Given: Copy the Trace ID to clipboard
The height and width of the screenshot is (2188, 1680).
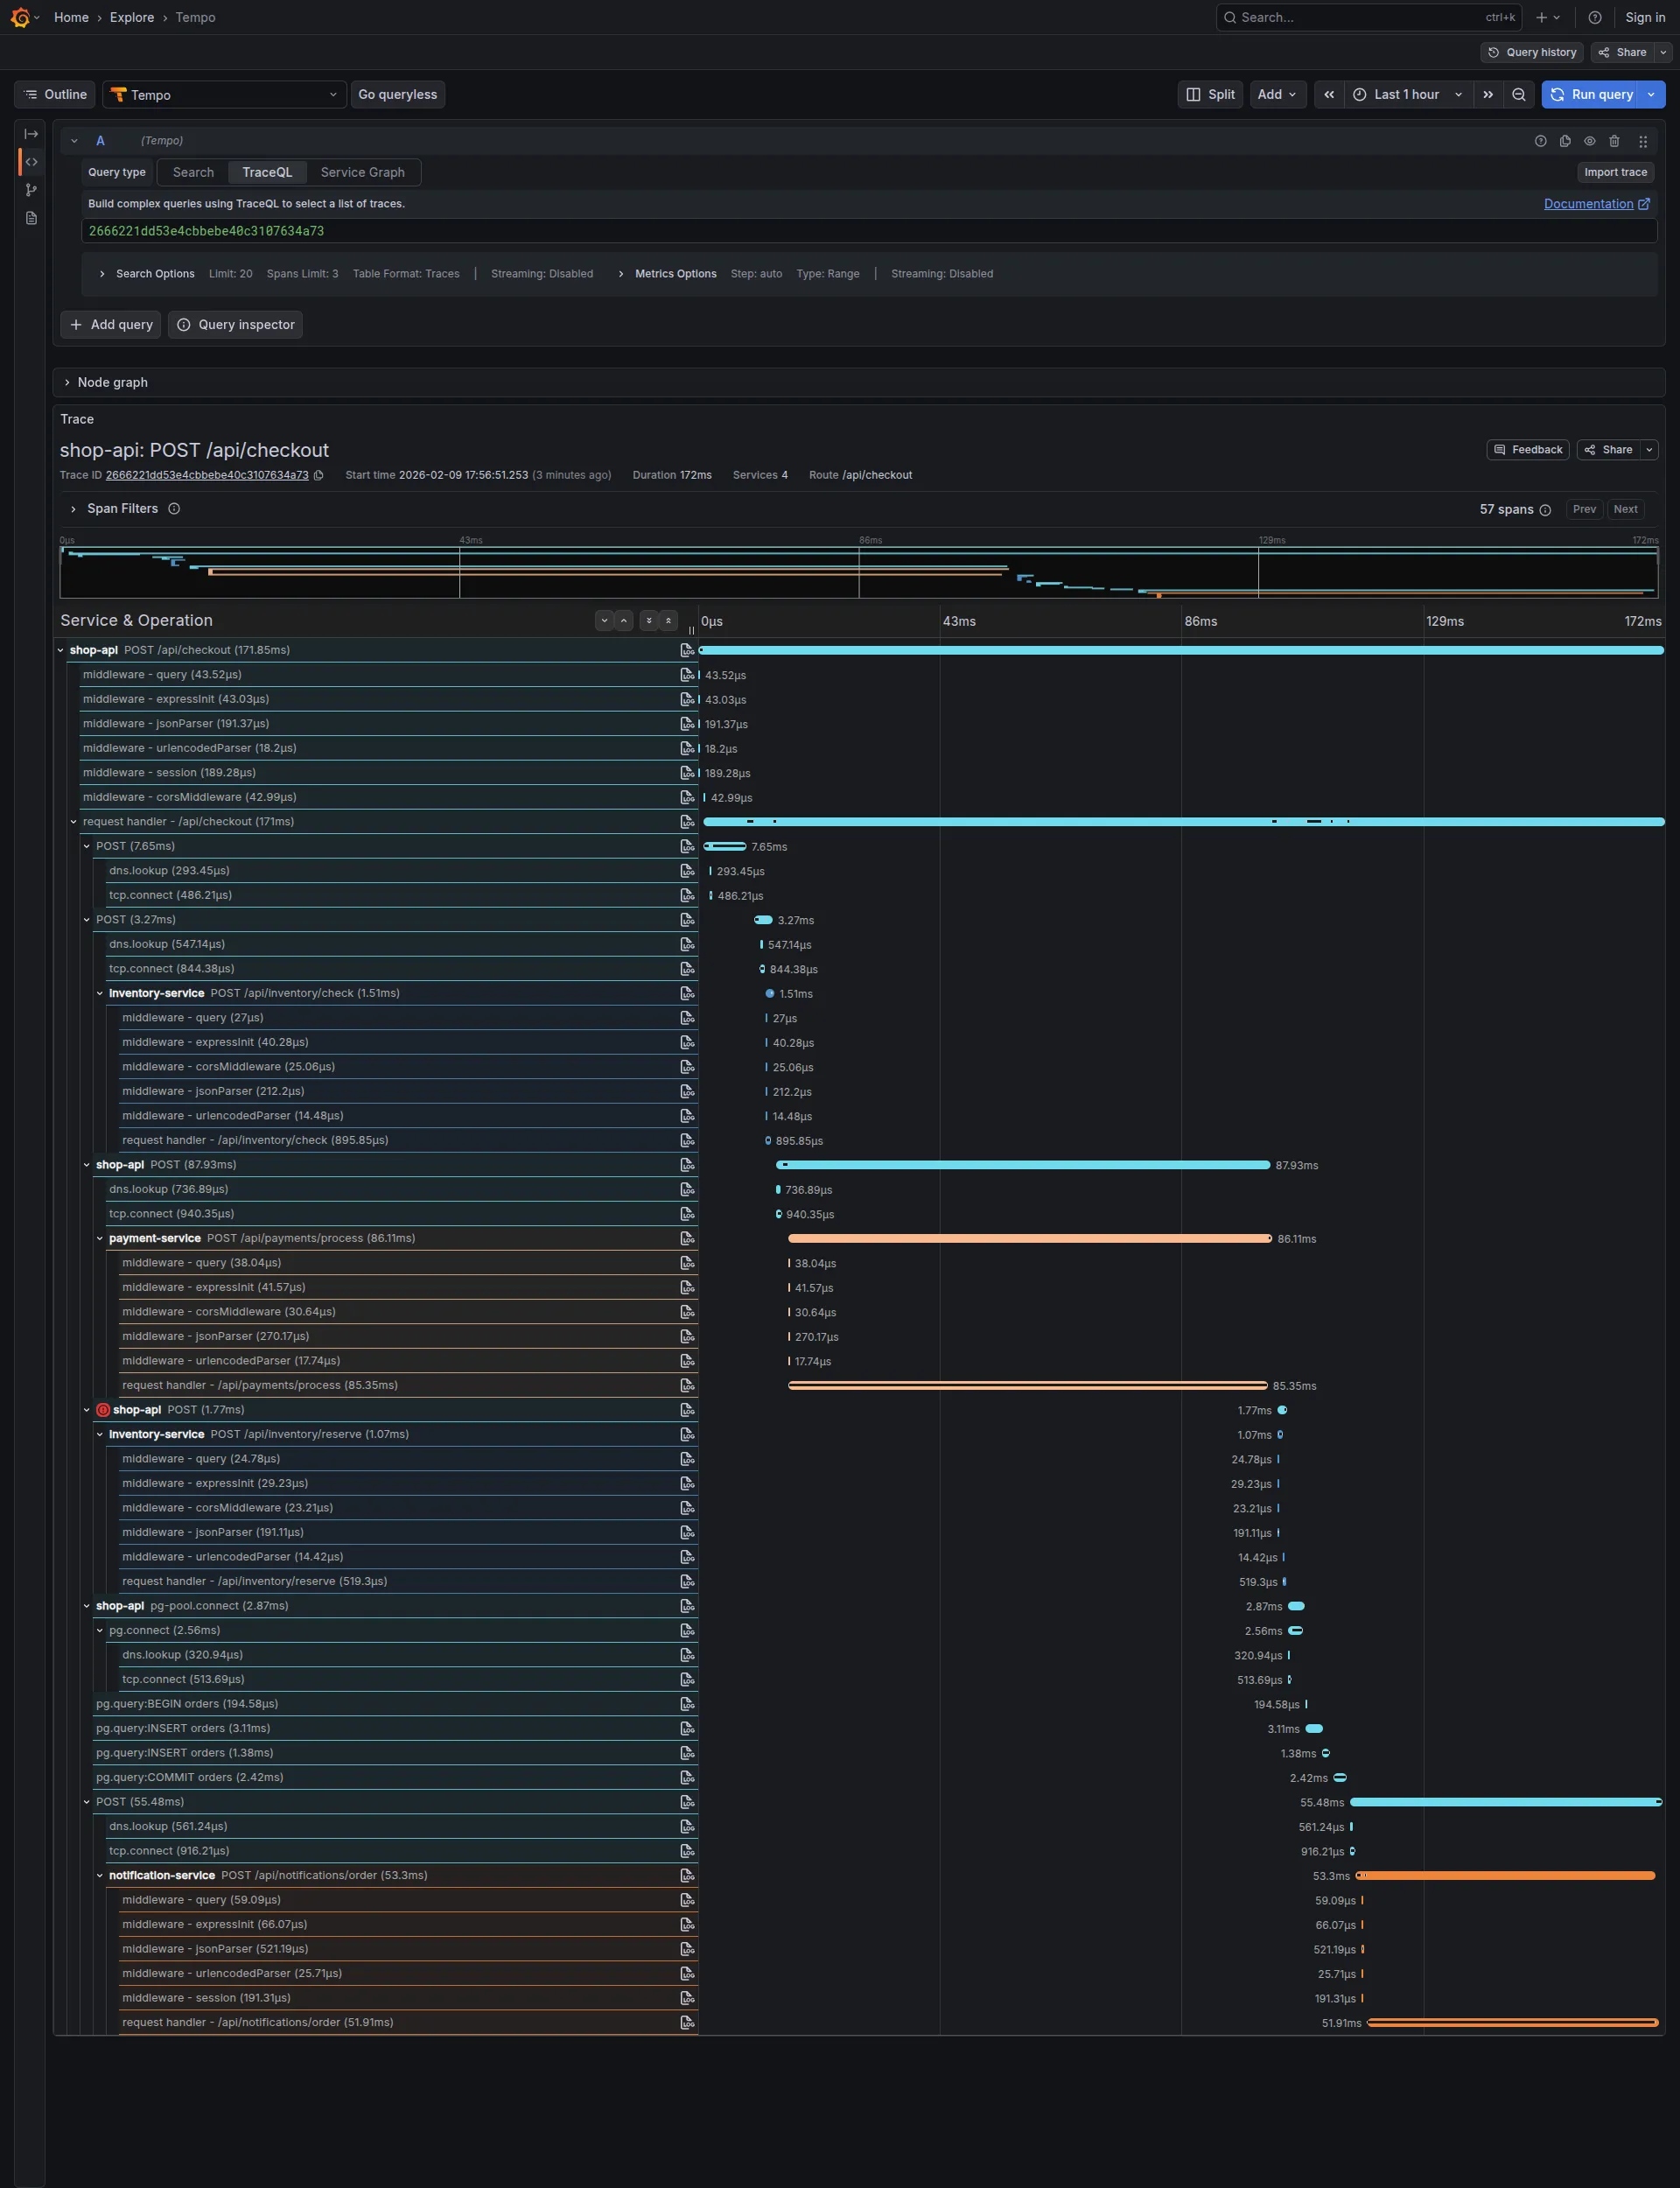Looking at the screenshot, I should [319, 475].
